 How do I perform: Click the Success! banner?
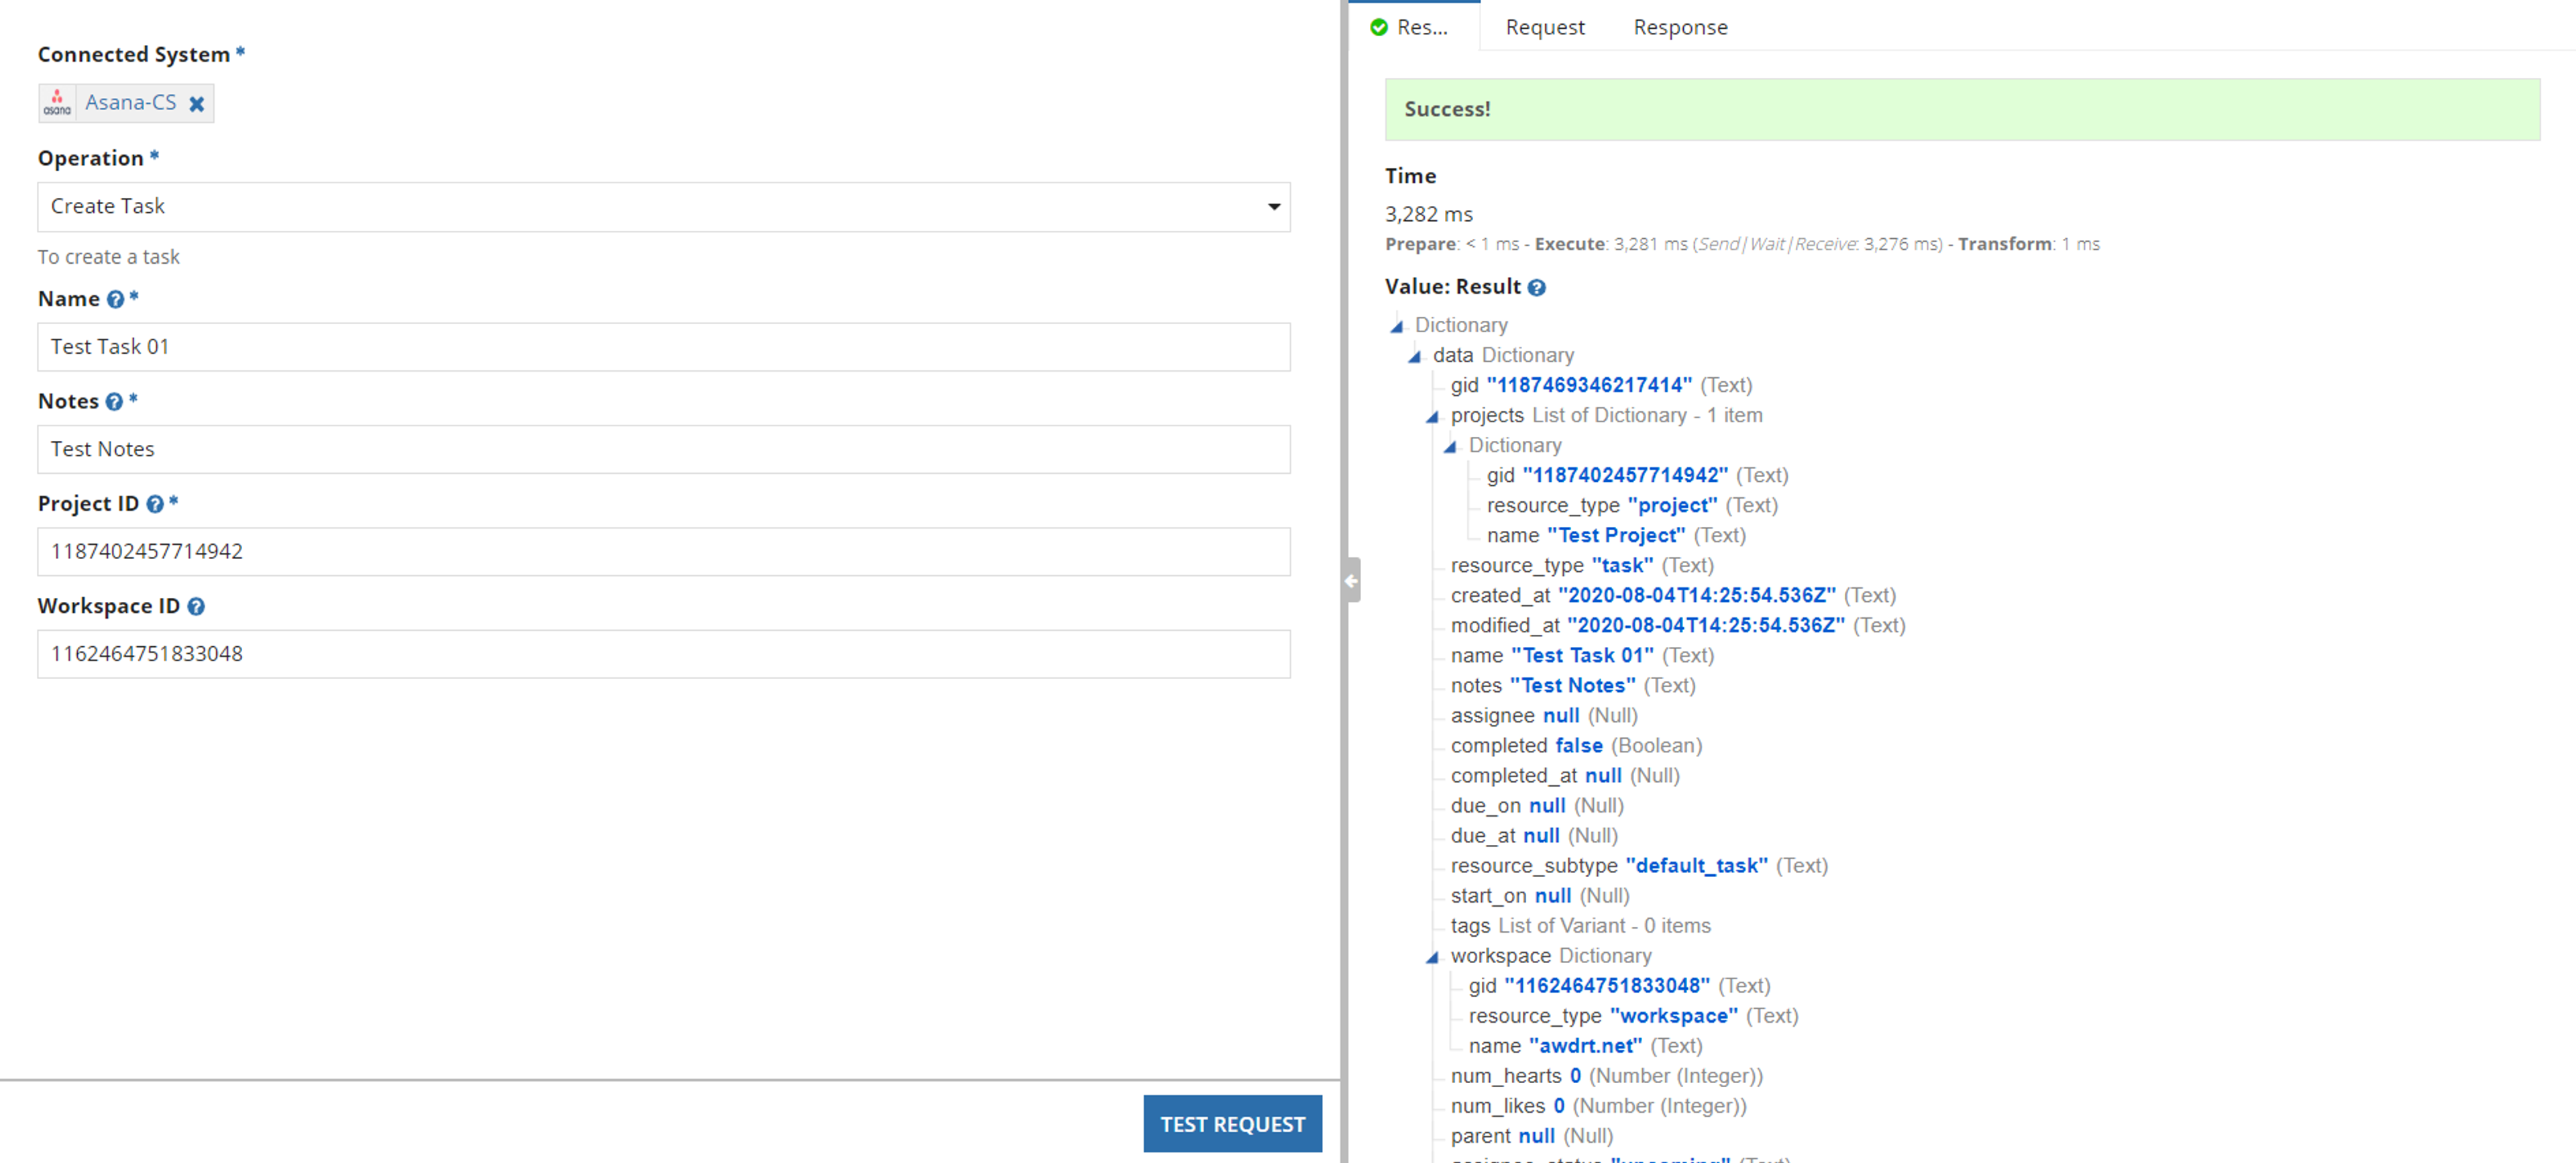tap(1962, 109)
